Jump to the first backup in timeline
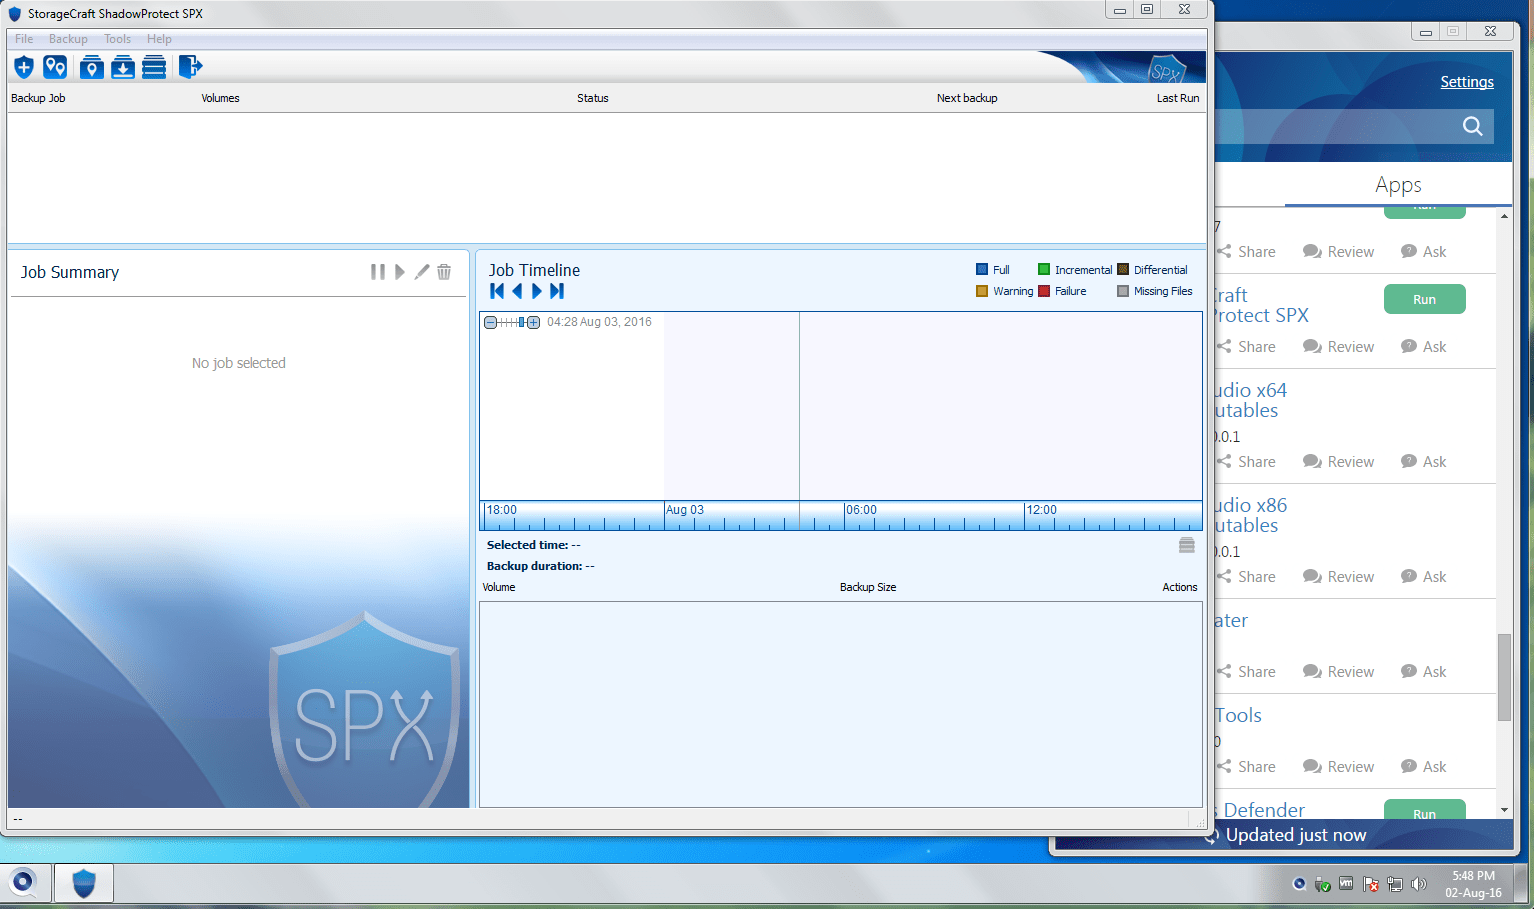The width and height of the screenshot is (1534, 909). click(x=496, y=291)
